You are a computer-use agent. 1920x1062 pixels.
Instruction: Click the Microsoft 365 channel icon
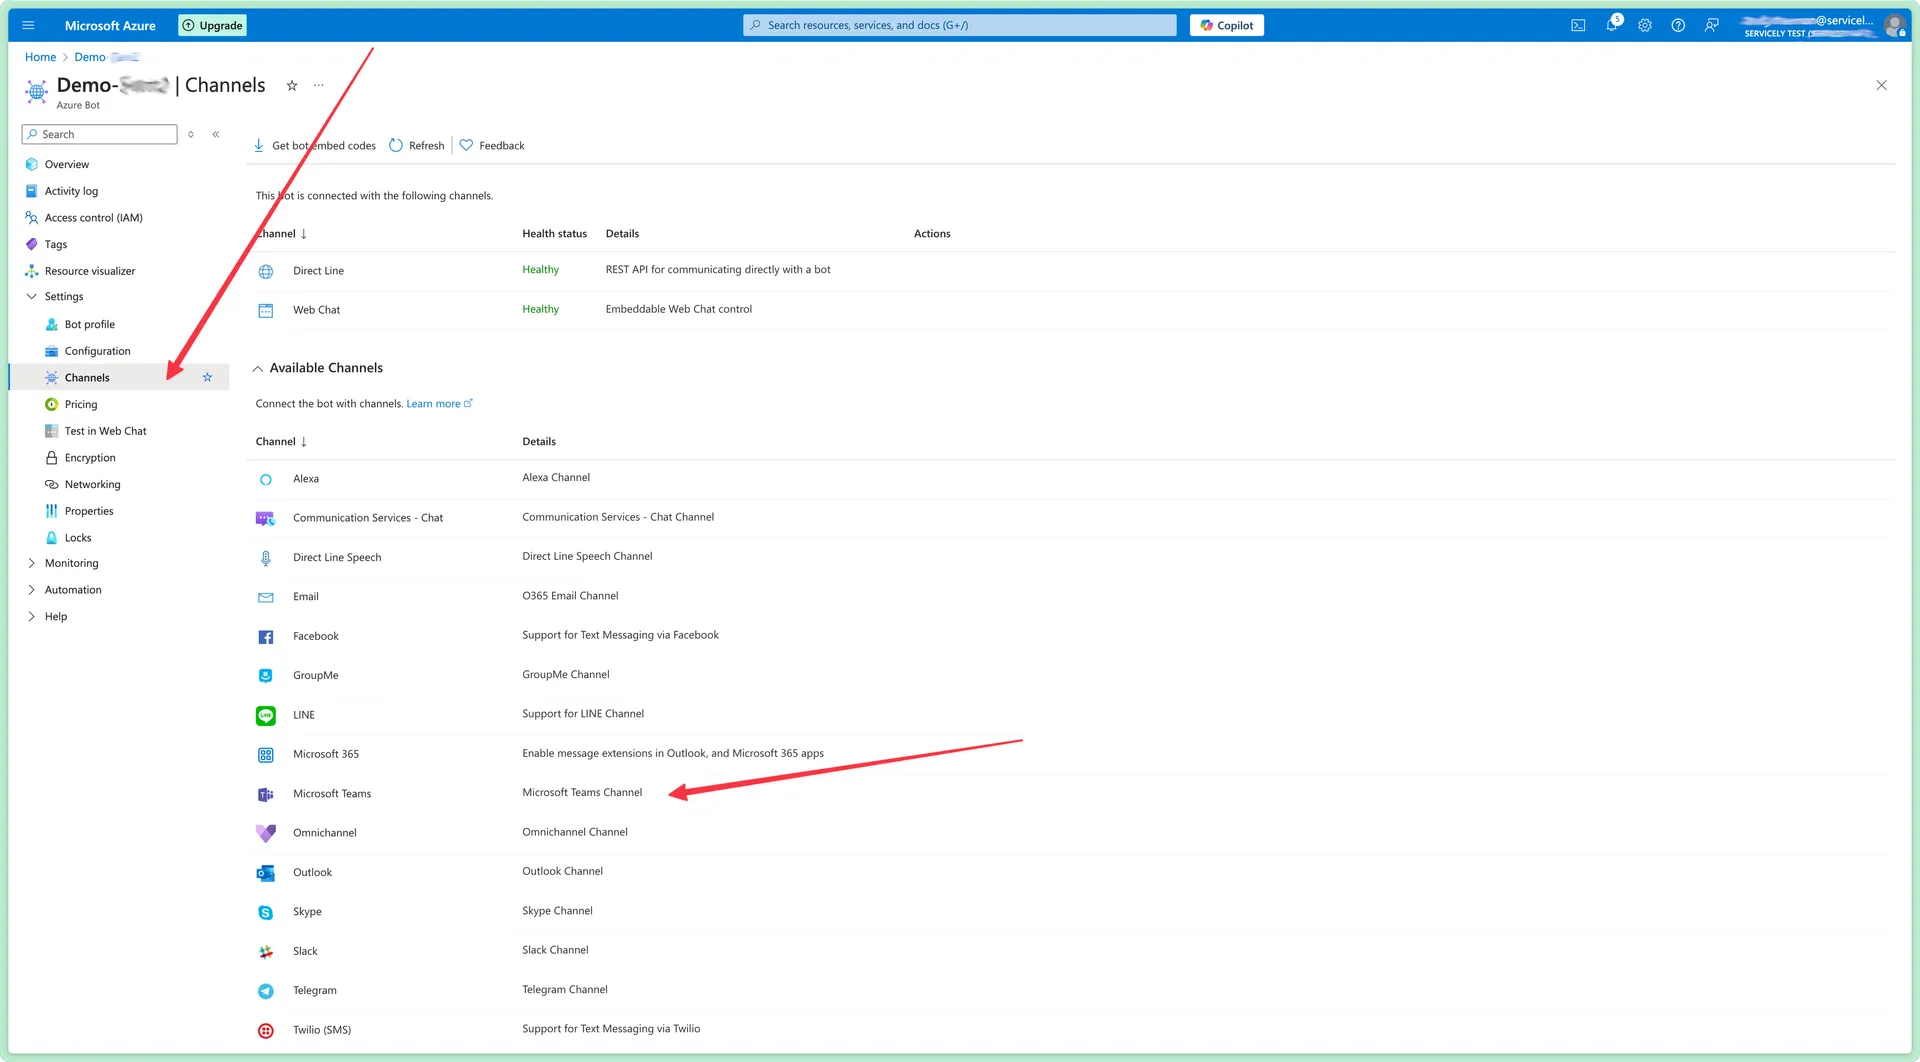(x=266, y=755)
